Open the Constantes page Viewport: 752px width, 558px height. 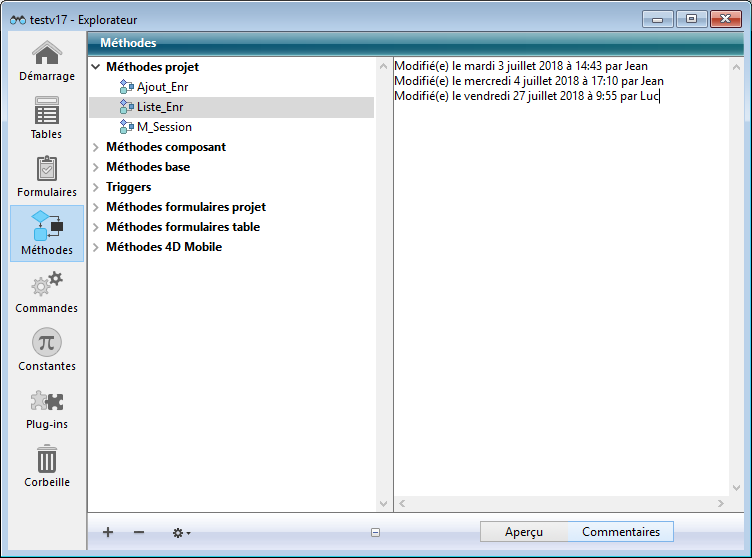pyautogui.click(x=46, y=350)
